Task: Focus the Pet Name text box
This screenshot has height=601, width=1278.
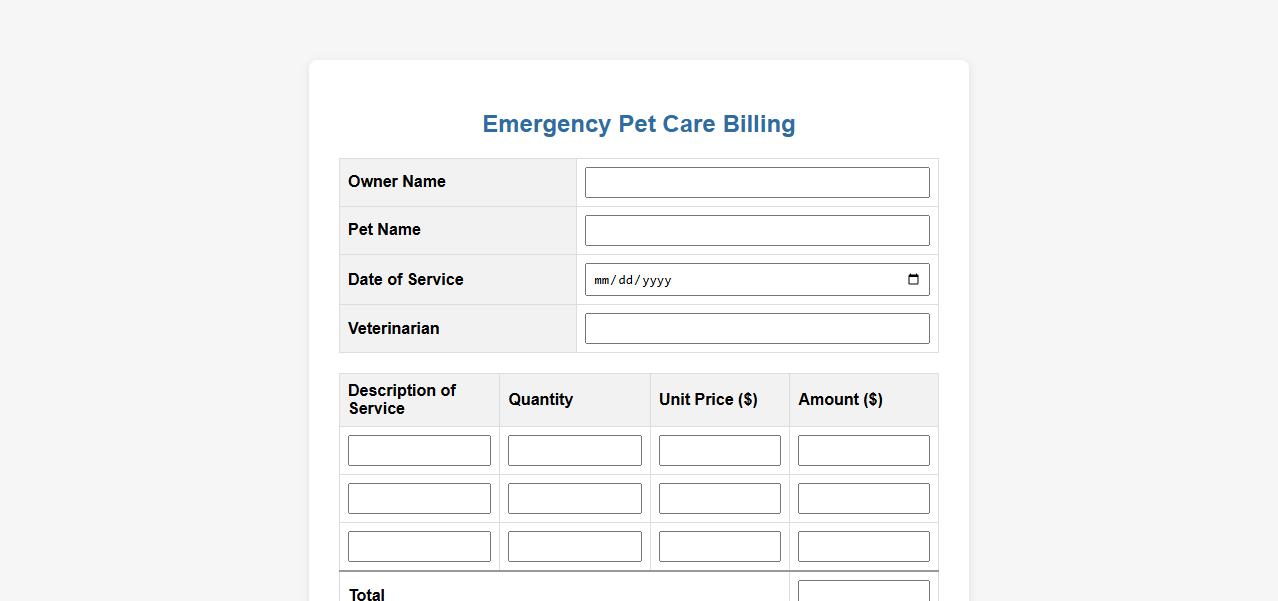Action: pyautogui.click(x=757, y=231)
